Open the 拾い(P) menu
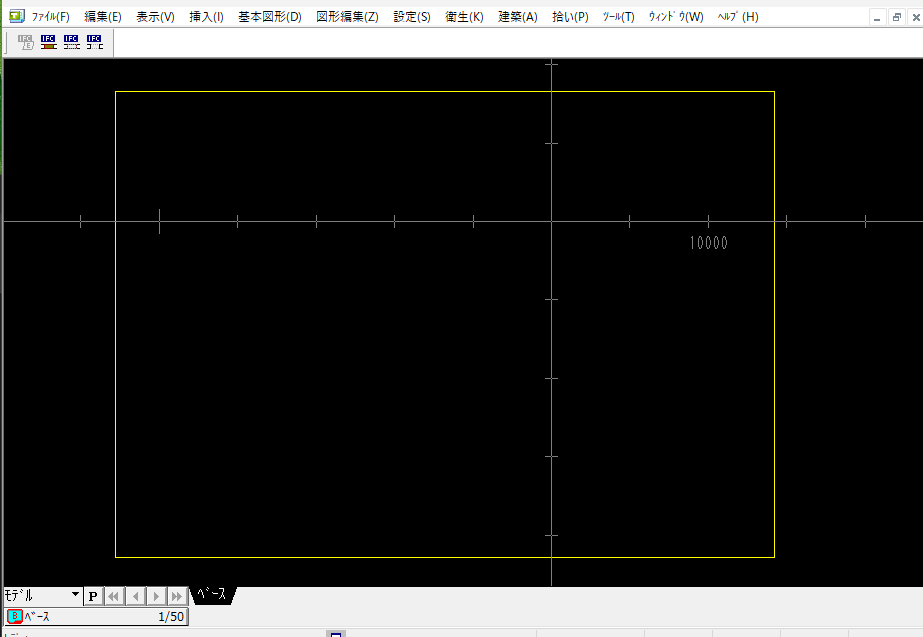The width and height of the screenshot is (923, 637). click(x=570, y=17)
